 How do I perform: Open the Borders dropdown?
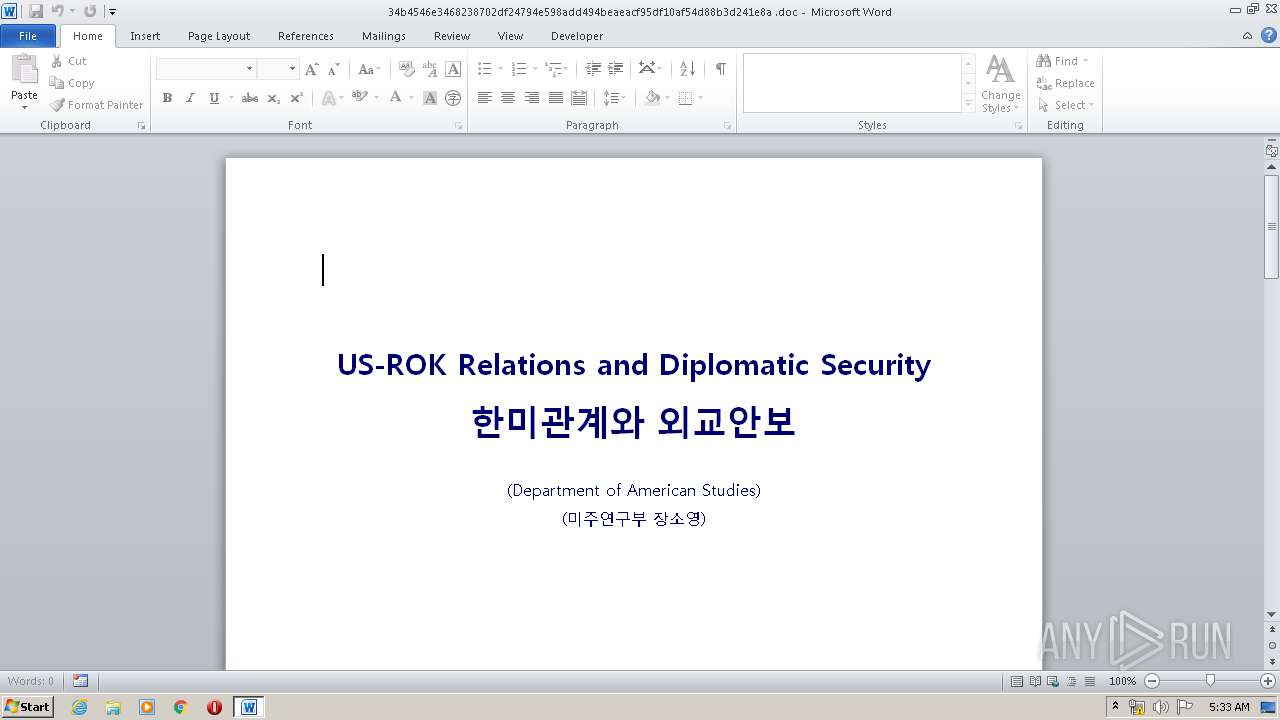point(700,98)
